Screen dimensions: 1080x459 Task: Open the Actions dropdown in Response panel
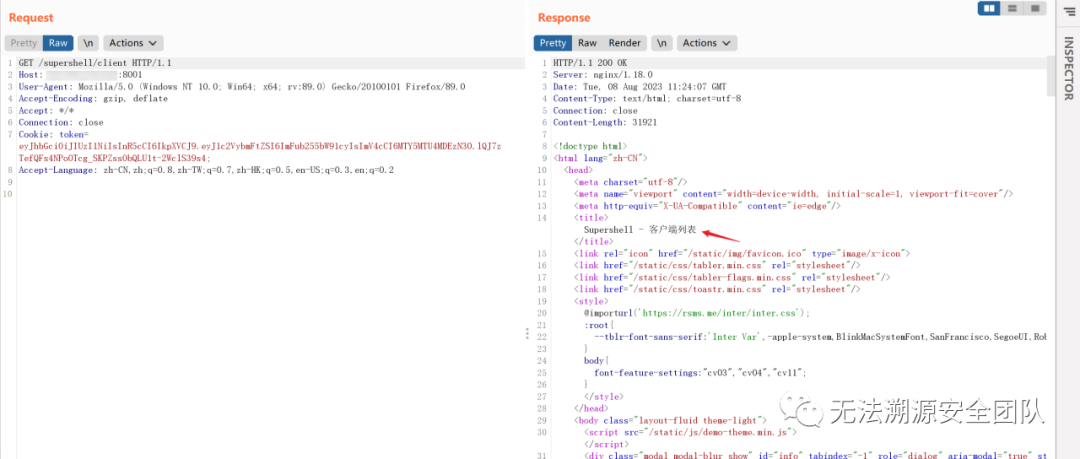(x=707, y=43)
